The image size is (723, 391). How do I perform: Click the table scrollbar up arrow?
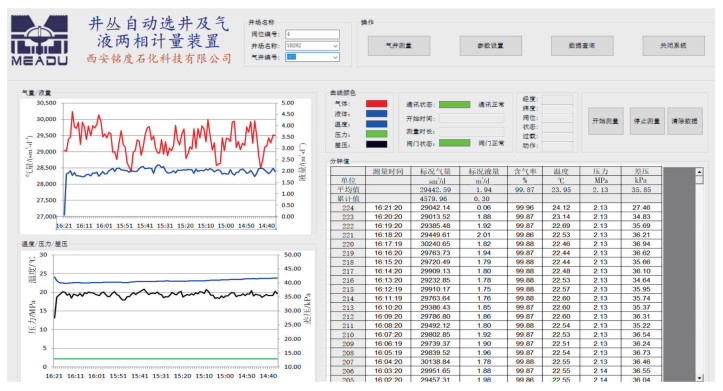pos(699,172)
